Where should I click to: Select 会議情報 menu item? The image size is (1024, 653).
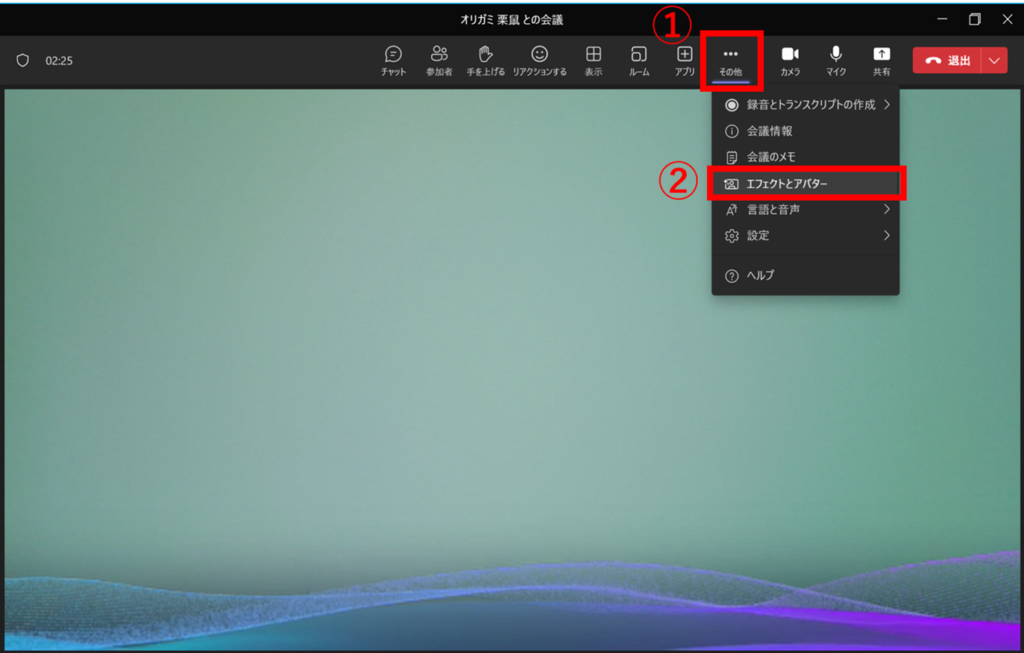tap(770, 131)
